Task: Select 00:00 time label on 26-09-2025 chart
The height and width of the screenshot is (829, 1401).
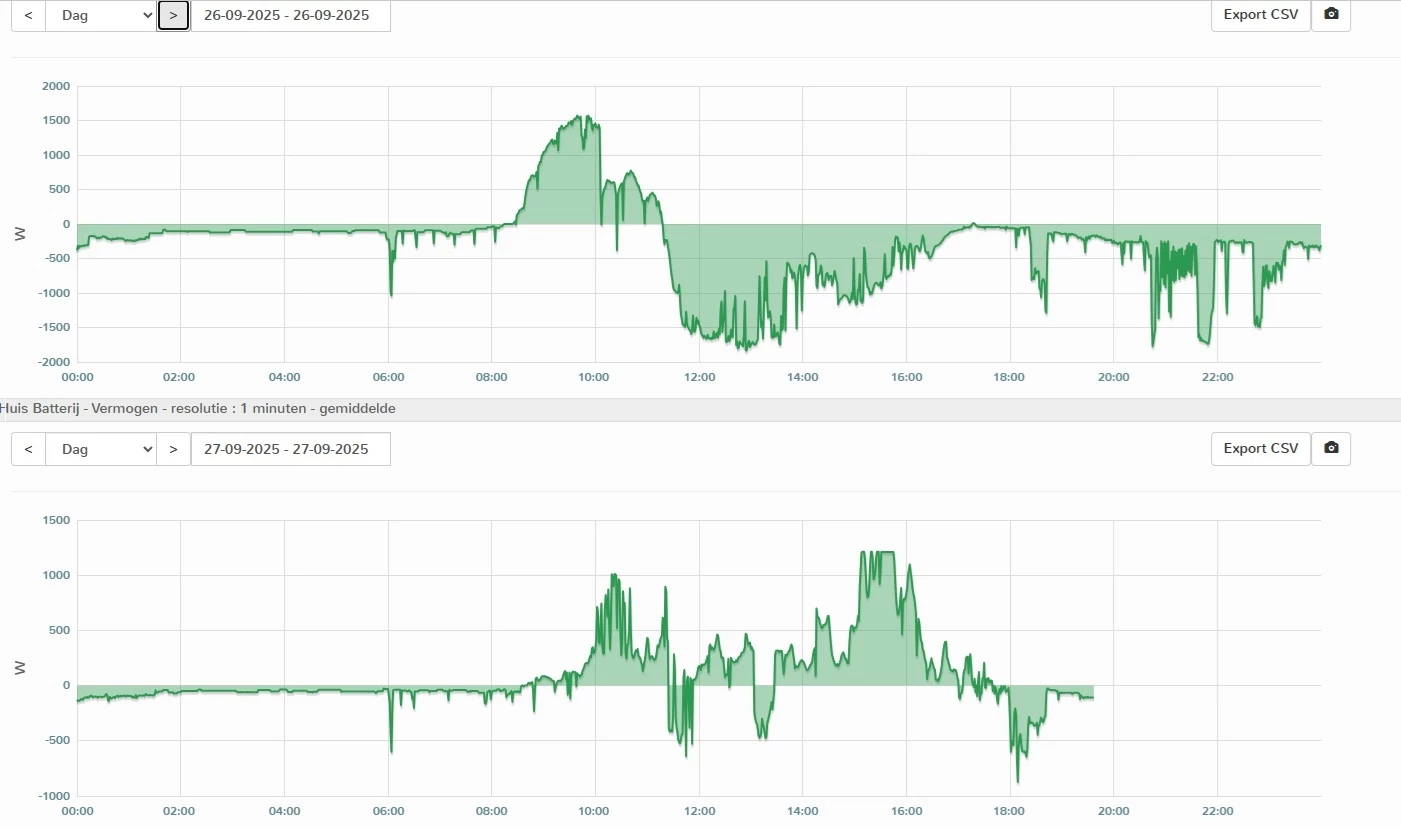Action: (x=77, y=377)
